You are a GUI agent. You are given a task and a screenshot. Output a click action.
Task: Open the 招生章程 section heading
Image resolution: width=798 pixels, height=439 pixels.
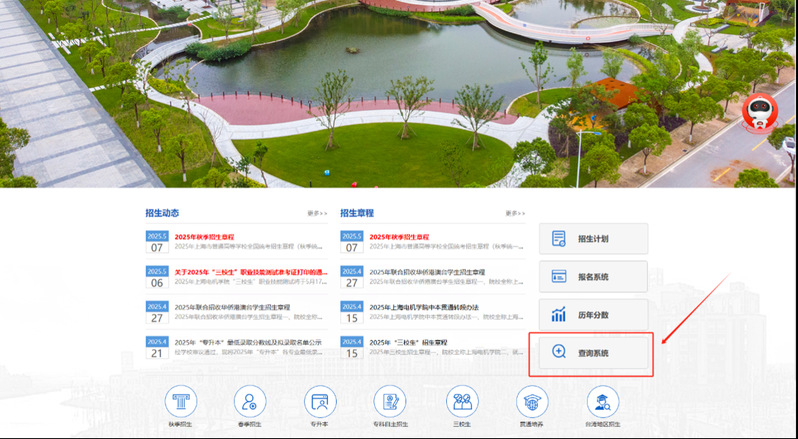357,213
